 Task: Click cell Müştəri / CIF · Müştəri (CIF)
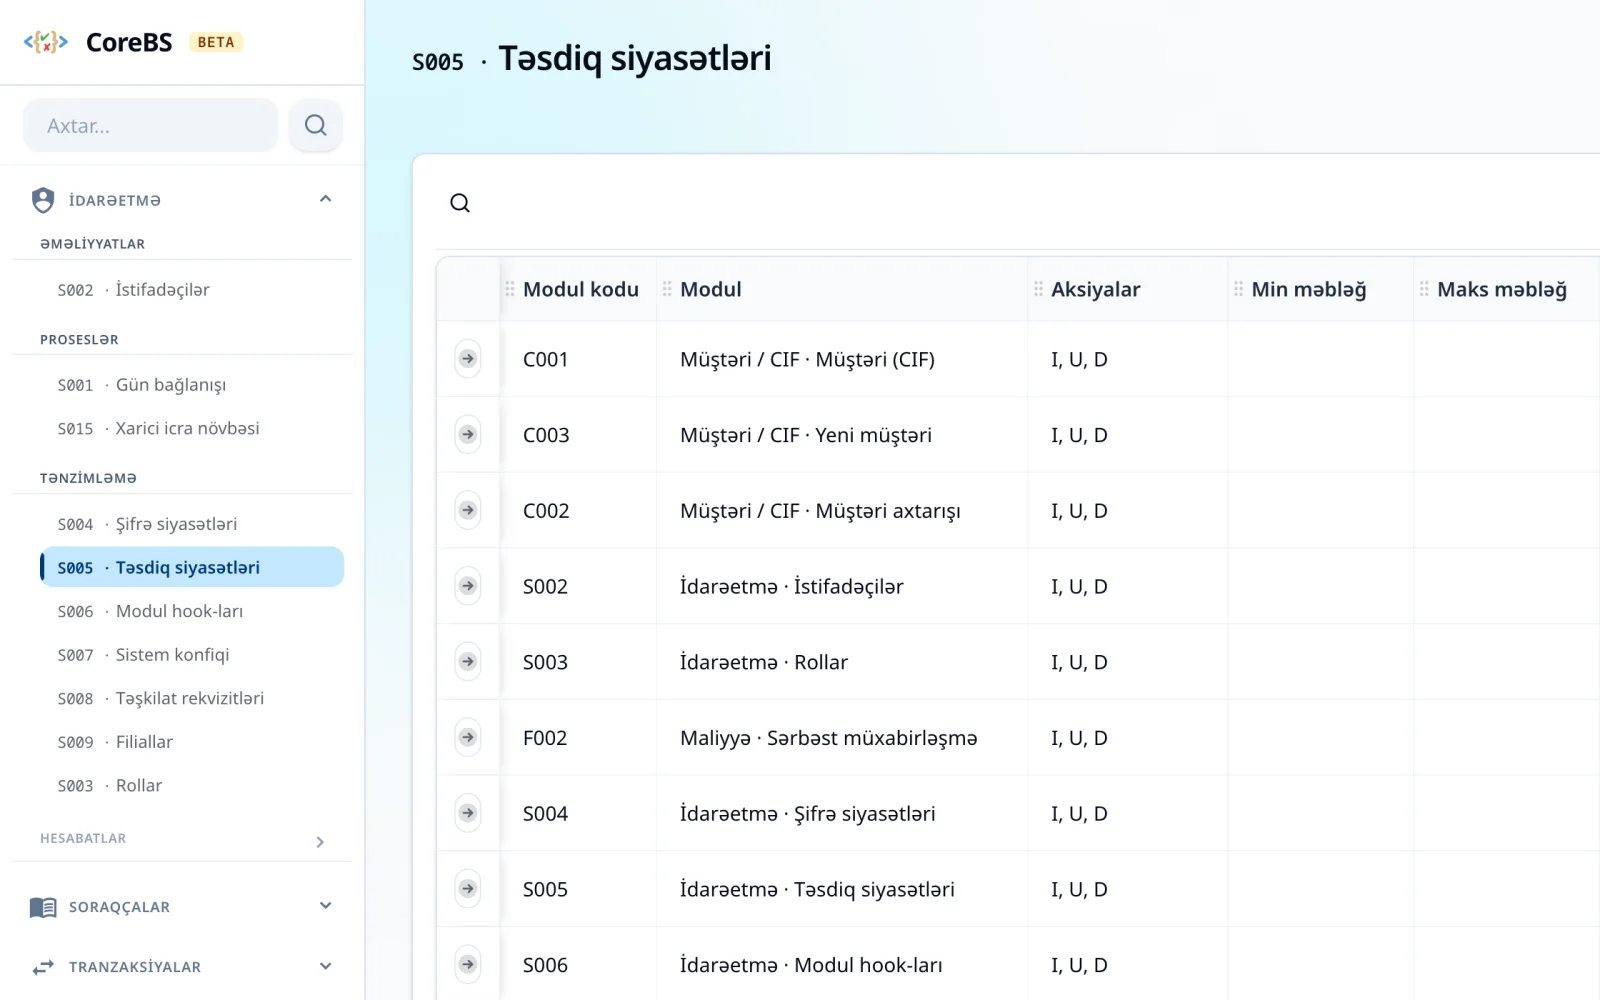(807, 359)
